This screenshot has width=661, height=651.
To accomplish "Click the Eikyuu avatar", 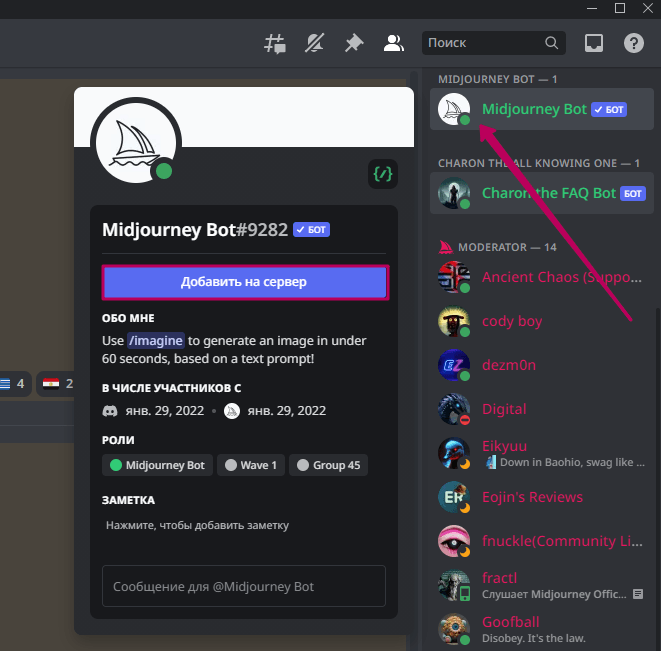I will 454,453.
